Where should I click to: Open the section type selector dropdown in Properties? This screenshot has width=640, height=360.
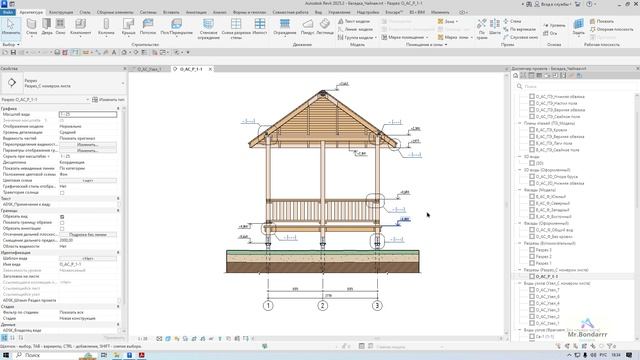(x=122, y=83)
